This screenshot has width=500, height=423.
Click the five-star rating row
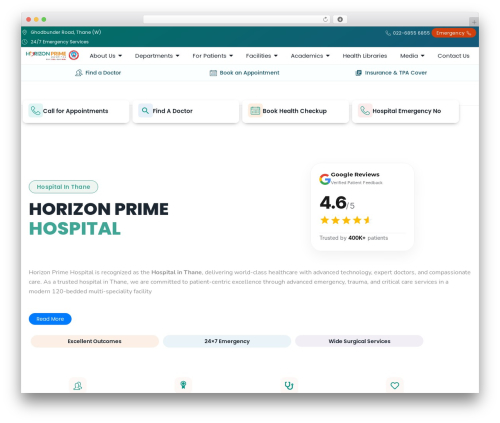tap(345, 220)
